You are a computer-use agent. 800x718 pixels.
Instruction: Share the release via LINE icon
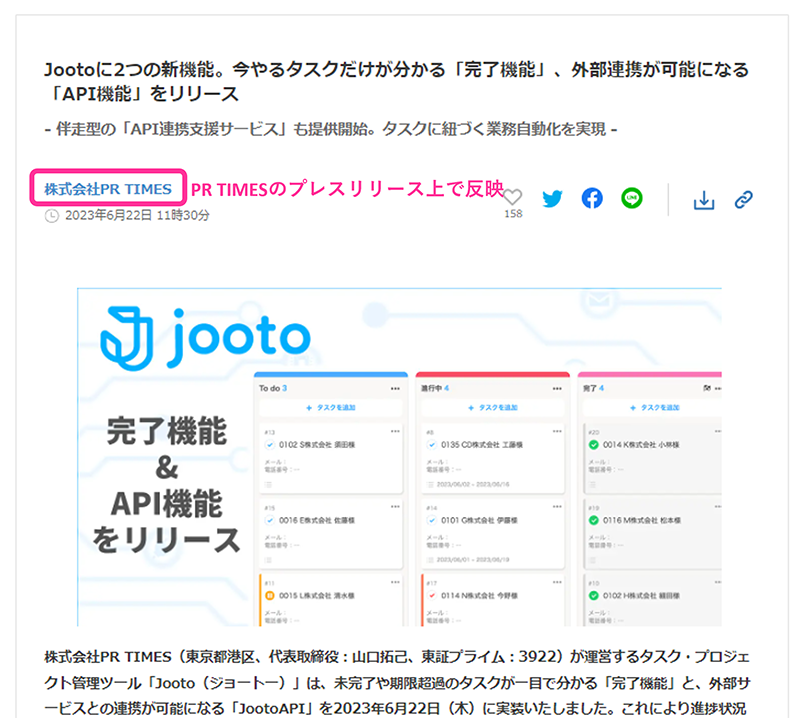632,198
